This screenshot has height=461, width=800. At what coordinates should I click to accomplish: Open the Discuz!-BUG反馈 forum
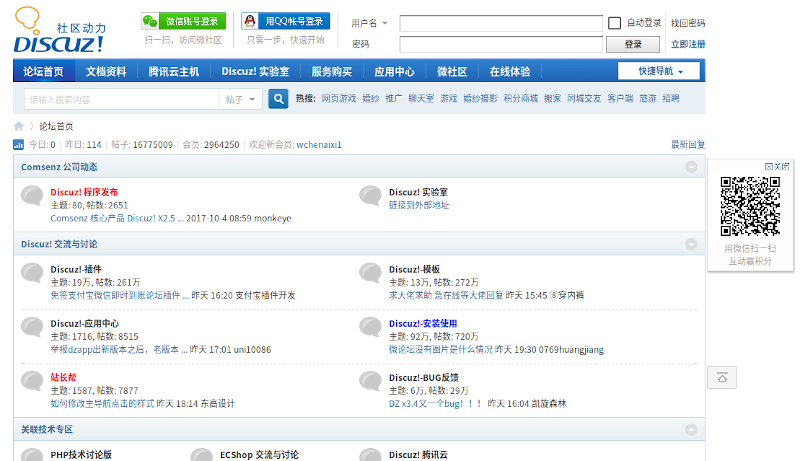(424, 377)
